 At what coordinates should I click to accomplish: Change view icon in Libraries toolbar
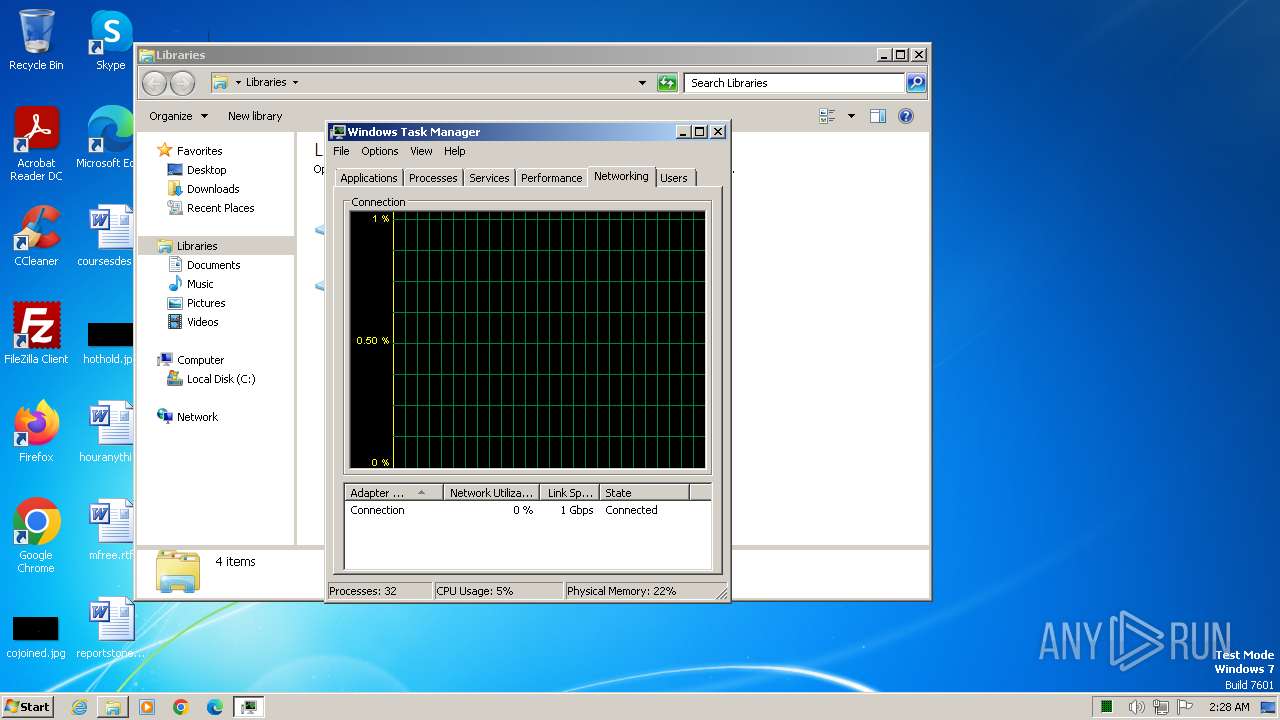[828, 116]
